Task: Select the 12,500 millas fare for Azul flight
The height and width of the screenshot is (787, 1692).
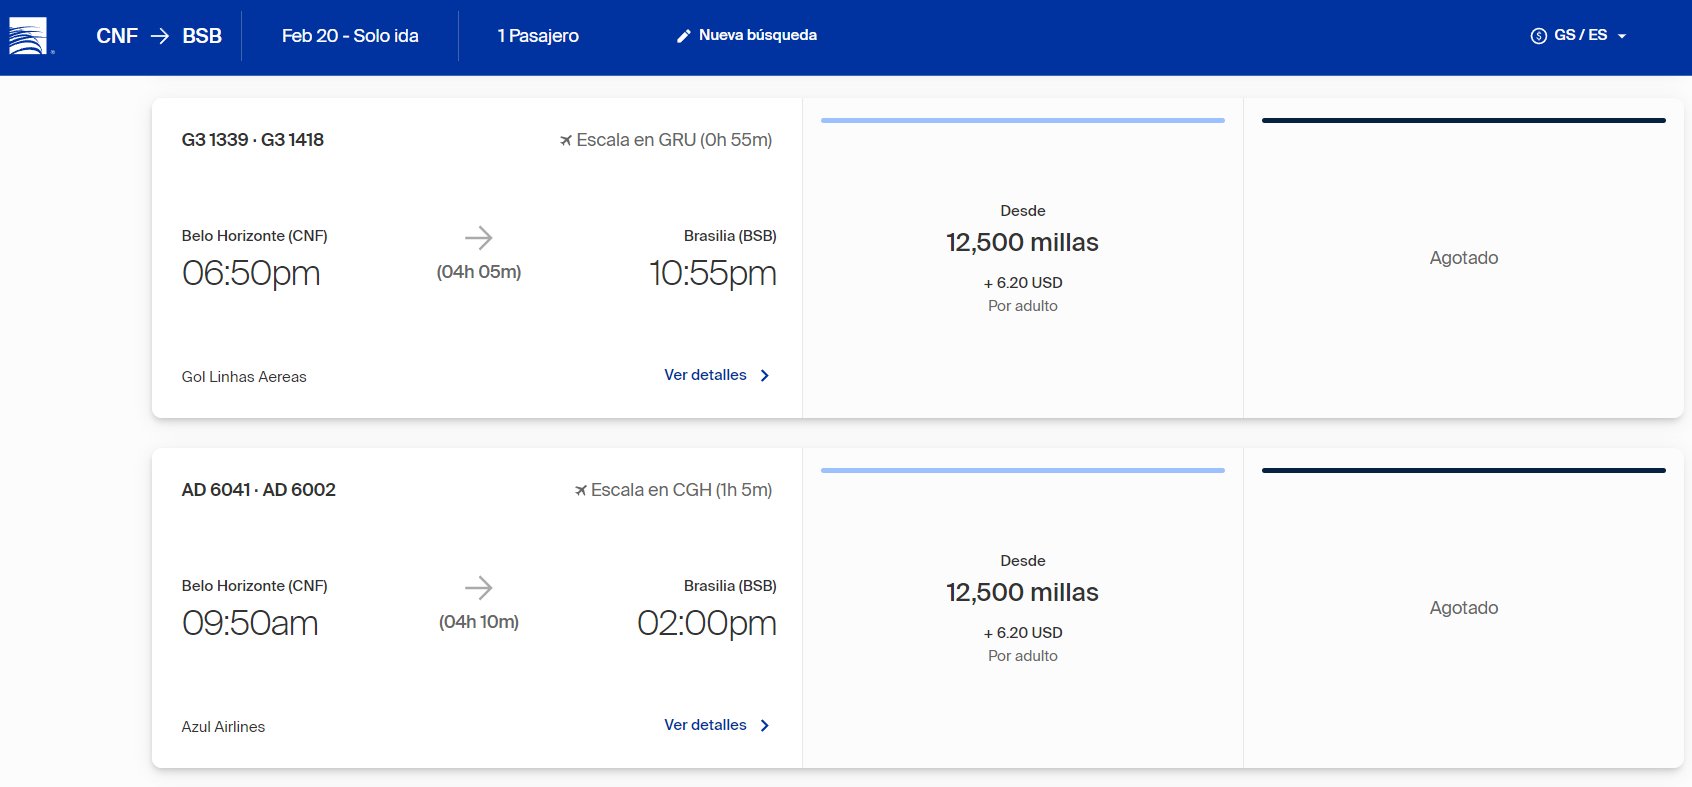Action: [x=1023, y=608]
